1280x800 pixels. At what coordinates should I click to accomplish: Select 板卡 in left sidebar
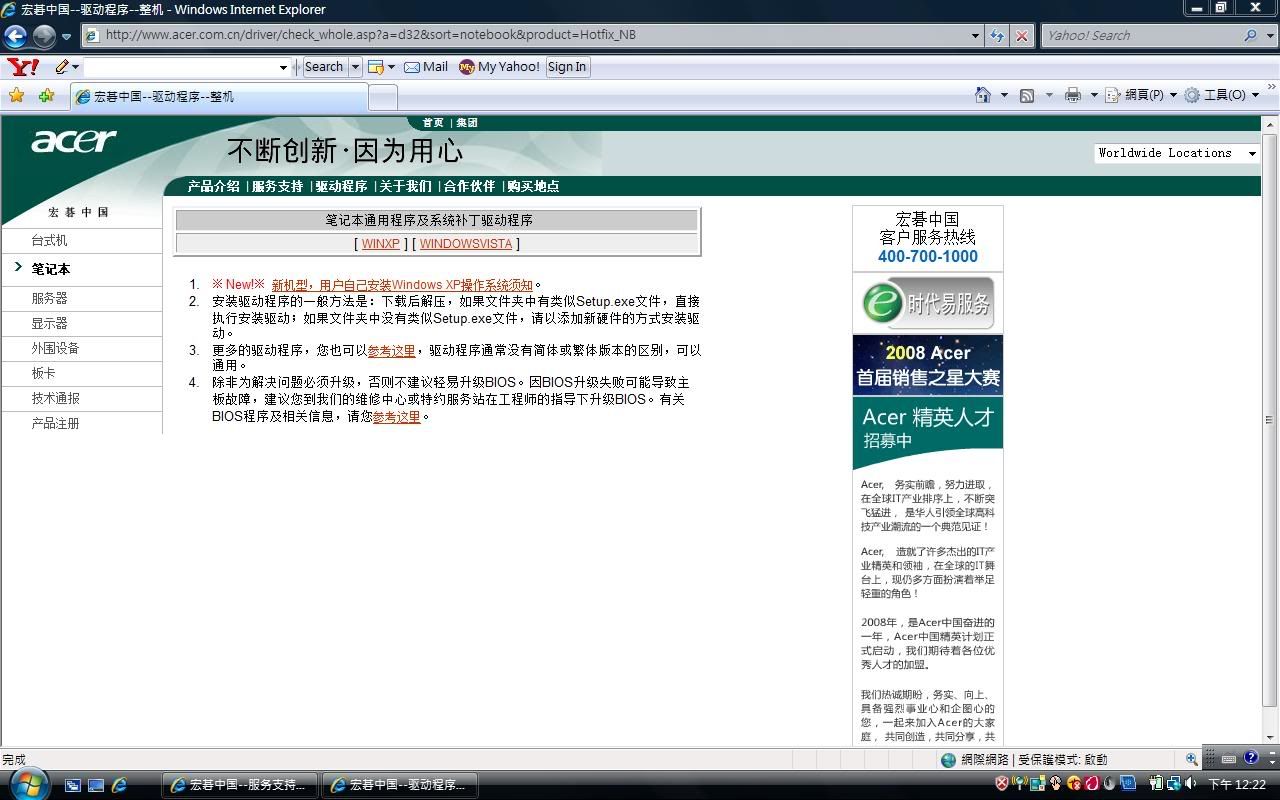coord(43,373)
